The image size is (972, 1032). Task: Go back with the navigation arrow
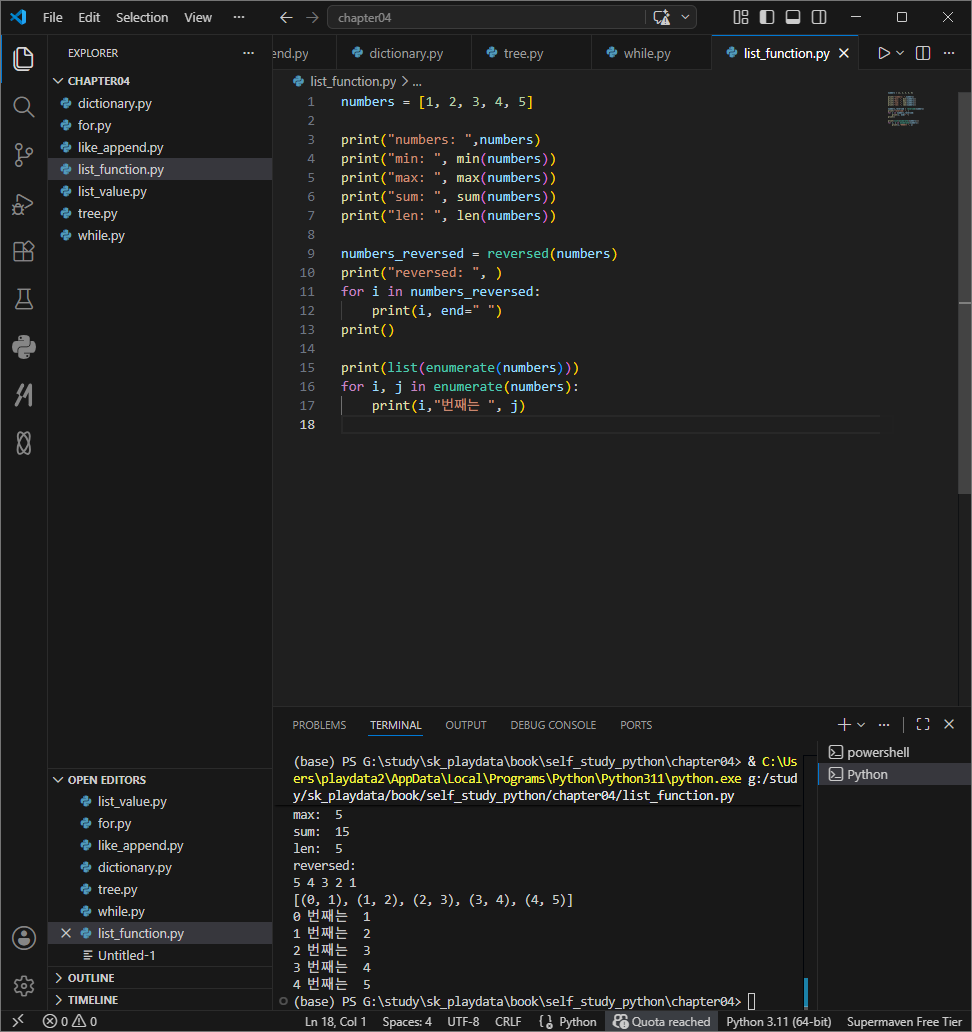coord(286,18)
